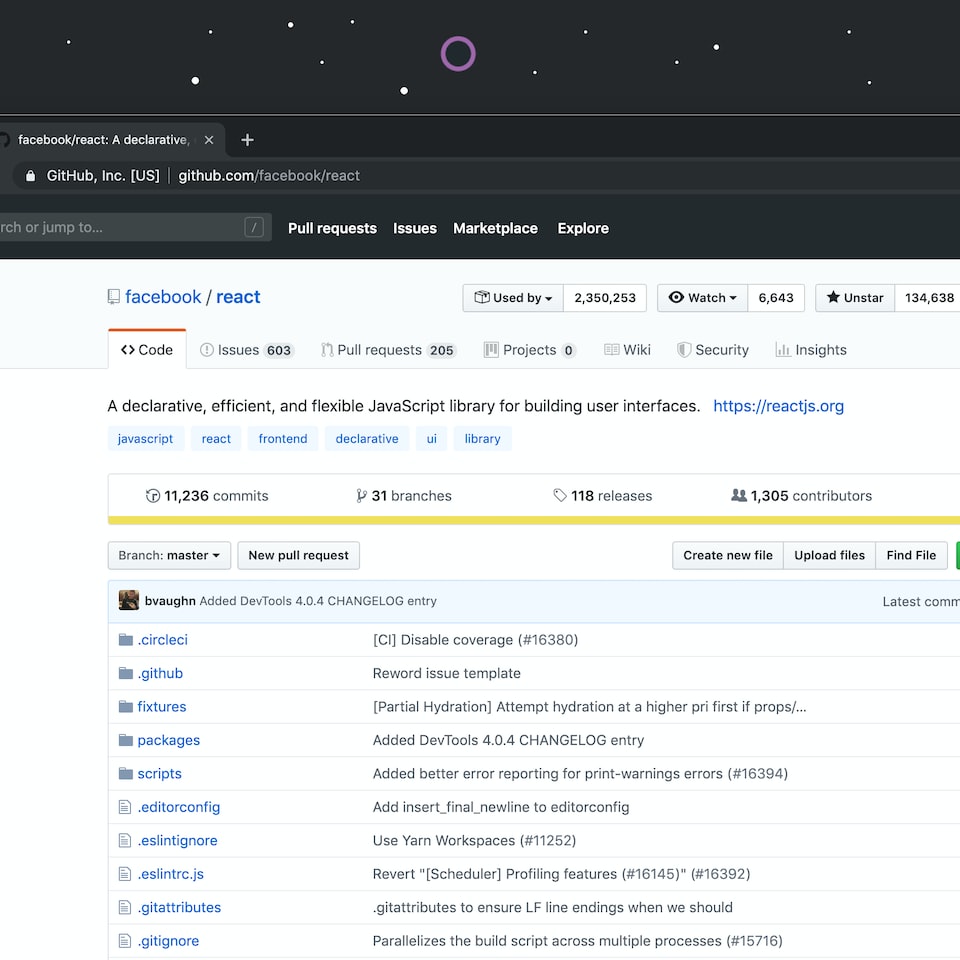This screenshot has width=960, height=960.
Task: Toggle Unstar on the repository
Action: tap(855, 298)
